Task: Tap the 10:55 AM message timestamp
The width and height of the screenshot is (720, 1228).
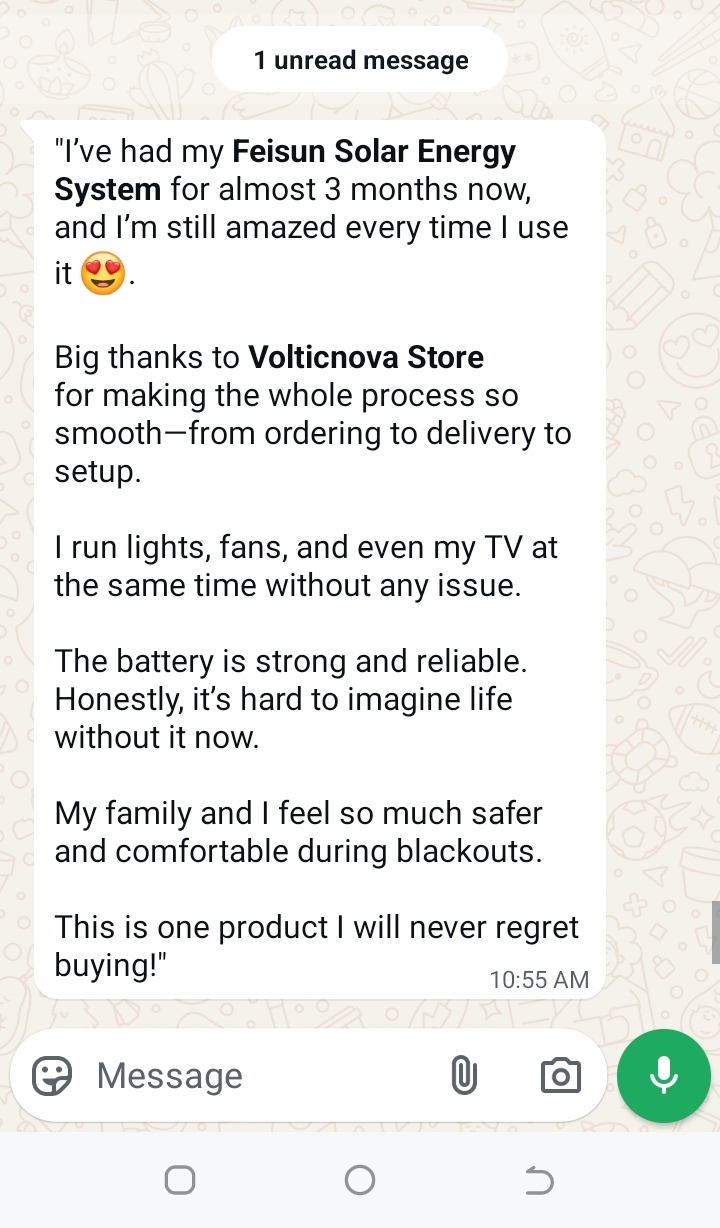Action: click(539, 980)
